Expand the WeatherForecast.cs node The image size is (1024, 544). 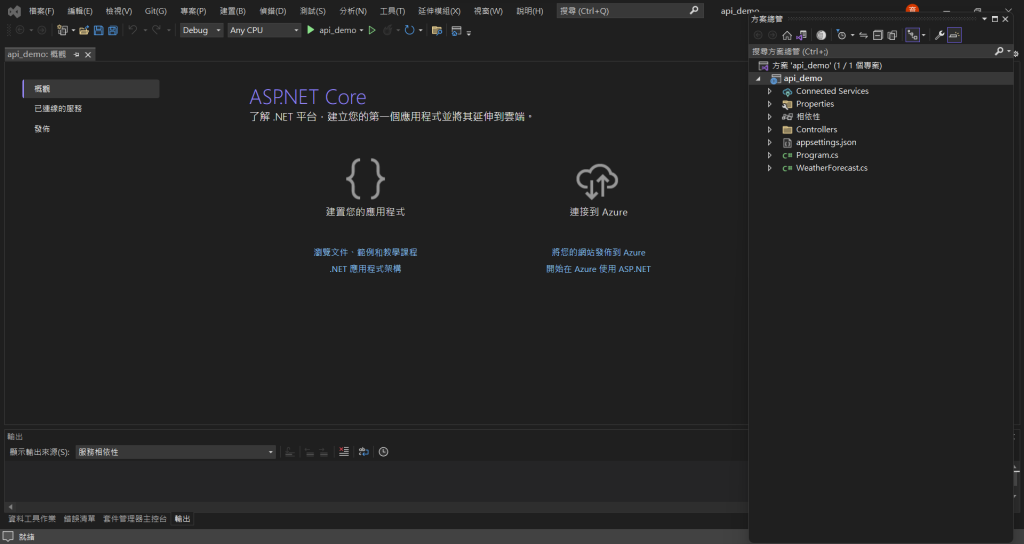(770, 168)
